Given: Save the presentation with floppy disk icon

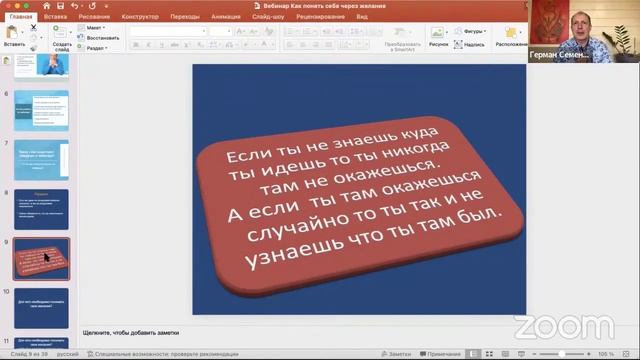Looking at the screenshot, I should pyautogui.click(x=60, y=6).
